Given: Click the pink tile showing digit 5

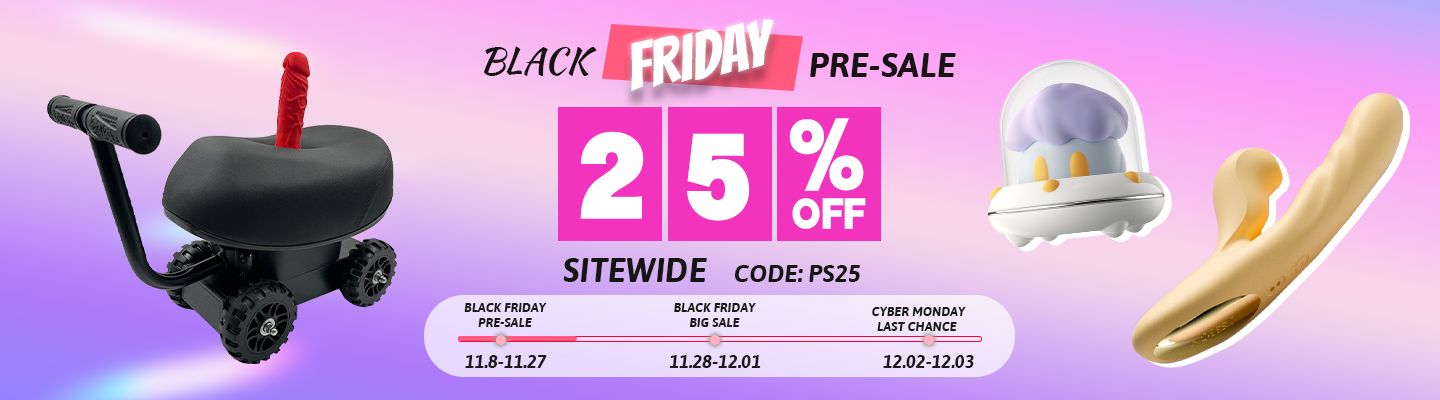Looking at the screenshot, I should click(719, 174).
